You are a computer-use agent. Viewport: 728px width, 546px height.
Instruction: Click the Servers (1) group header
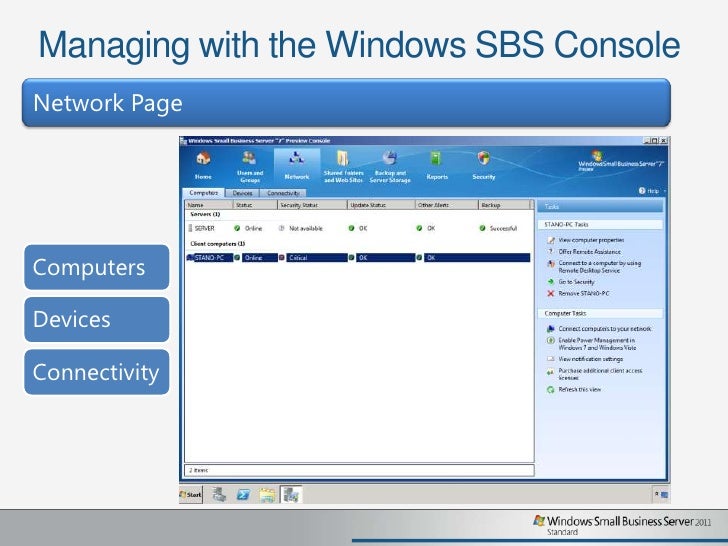pos(205,214)
